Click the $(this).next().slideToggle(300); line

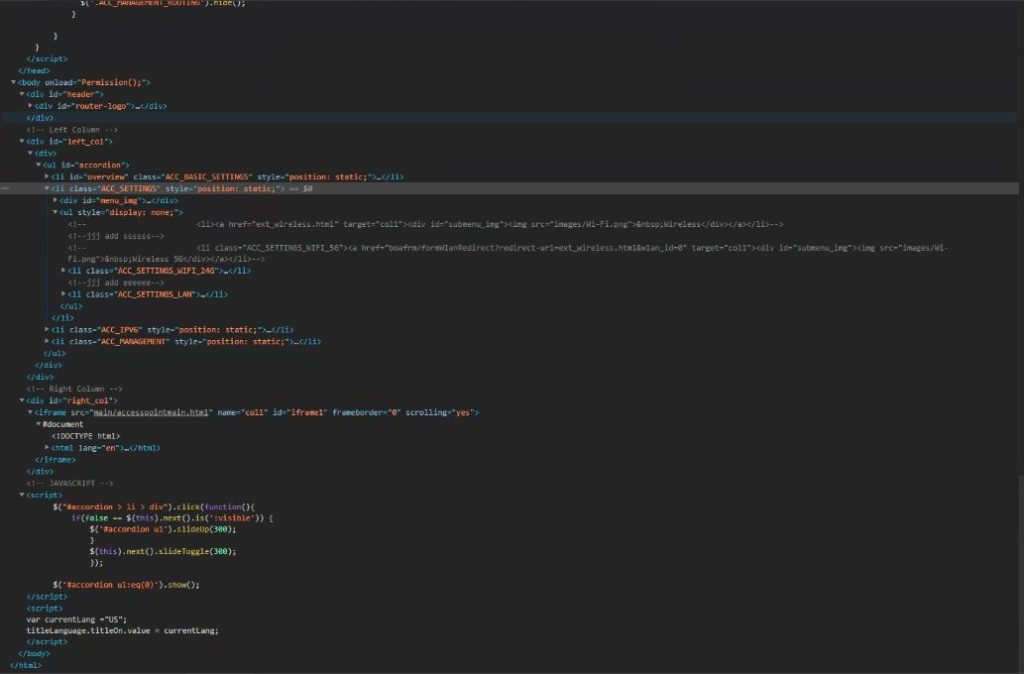tap(163, 552)
